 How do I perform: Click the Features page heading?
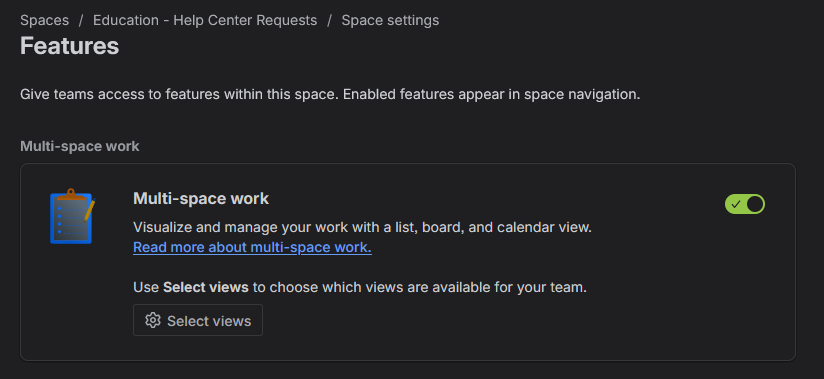point(69,46)
